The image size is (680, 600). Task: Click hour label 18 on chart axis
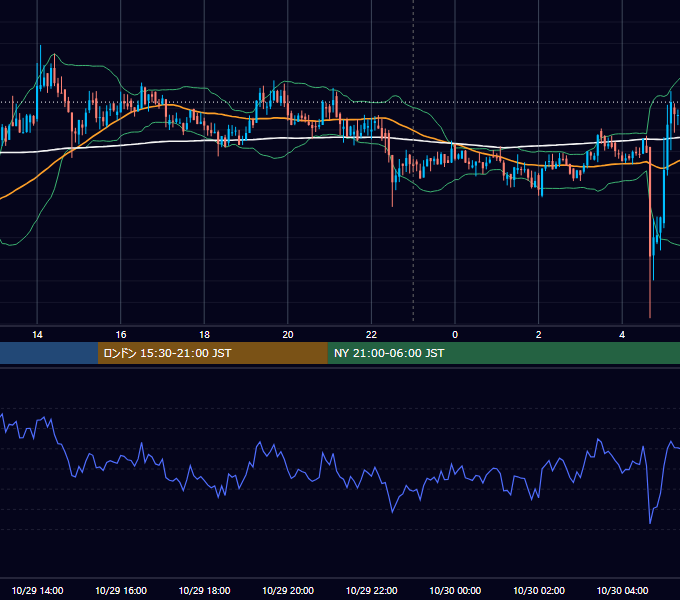[204, 335]
